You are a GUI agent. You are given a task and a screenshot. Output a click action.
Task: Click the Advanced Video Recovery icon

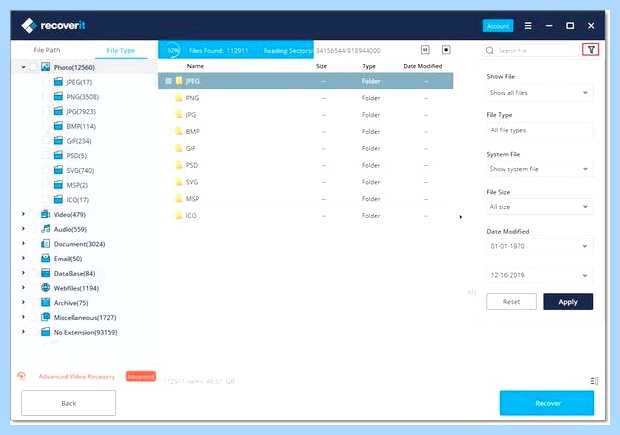click(x=21, y=376)
